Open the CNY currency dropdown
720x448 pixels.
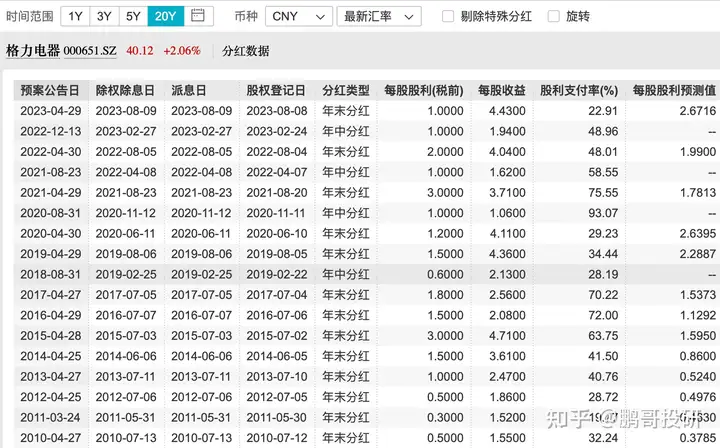(x=299, y=17)
